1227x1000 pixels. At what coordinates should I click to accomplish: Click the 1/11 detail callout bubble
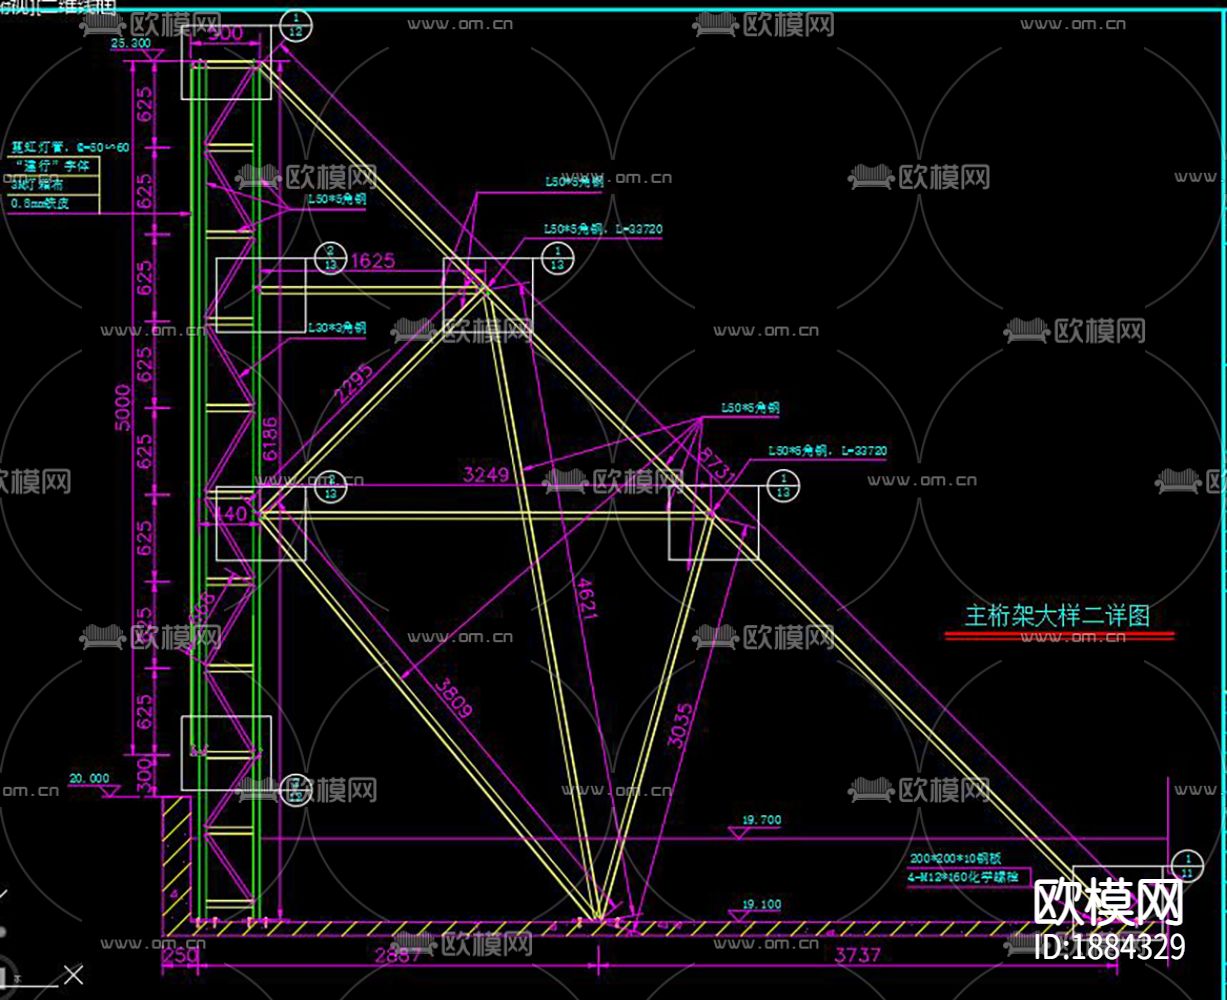[1187, 866]
